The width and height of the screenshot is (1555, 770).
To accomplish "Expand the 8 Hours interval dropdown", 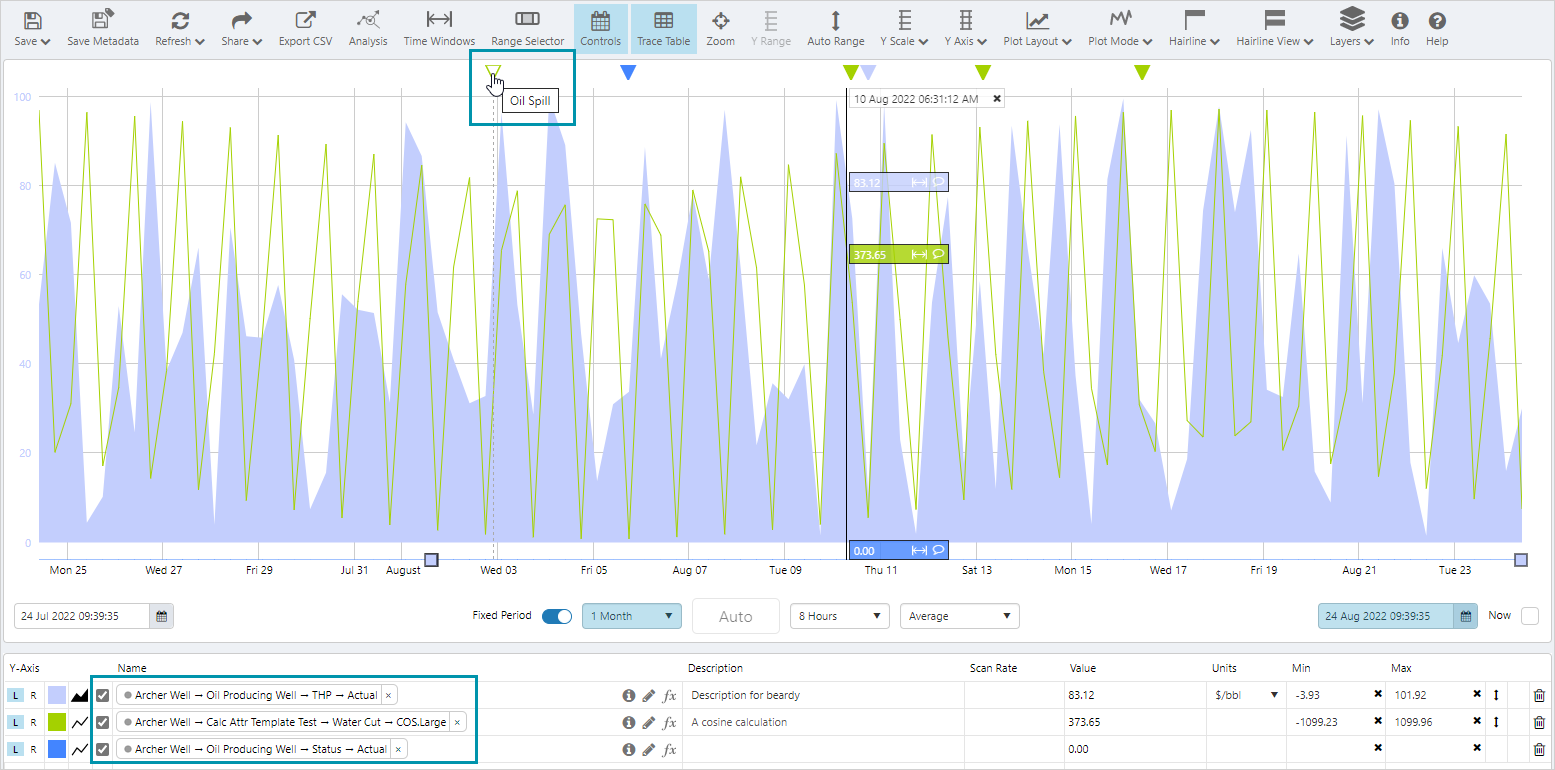I will click(x=839, y=616).
